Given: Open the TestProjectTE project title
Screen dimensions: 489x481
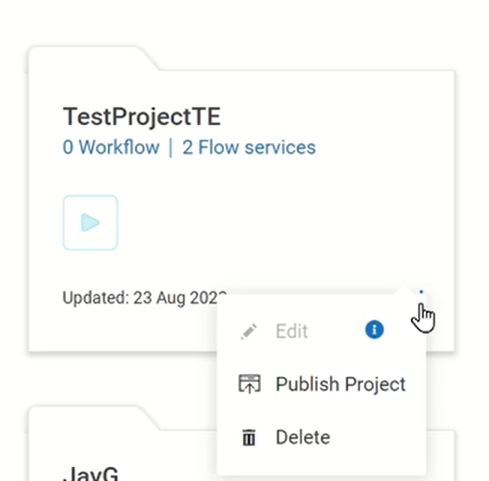Looking at the screenshot, I should 142,117.
